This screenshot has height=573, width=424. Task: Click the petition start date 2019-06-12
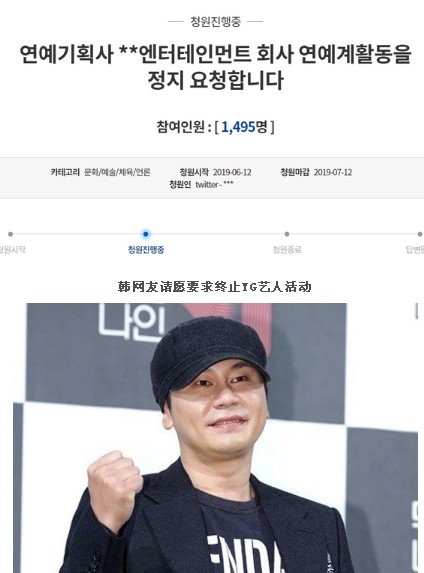232,172
